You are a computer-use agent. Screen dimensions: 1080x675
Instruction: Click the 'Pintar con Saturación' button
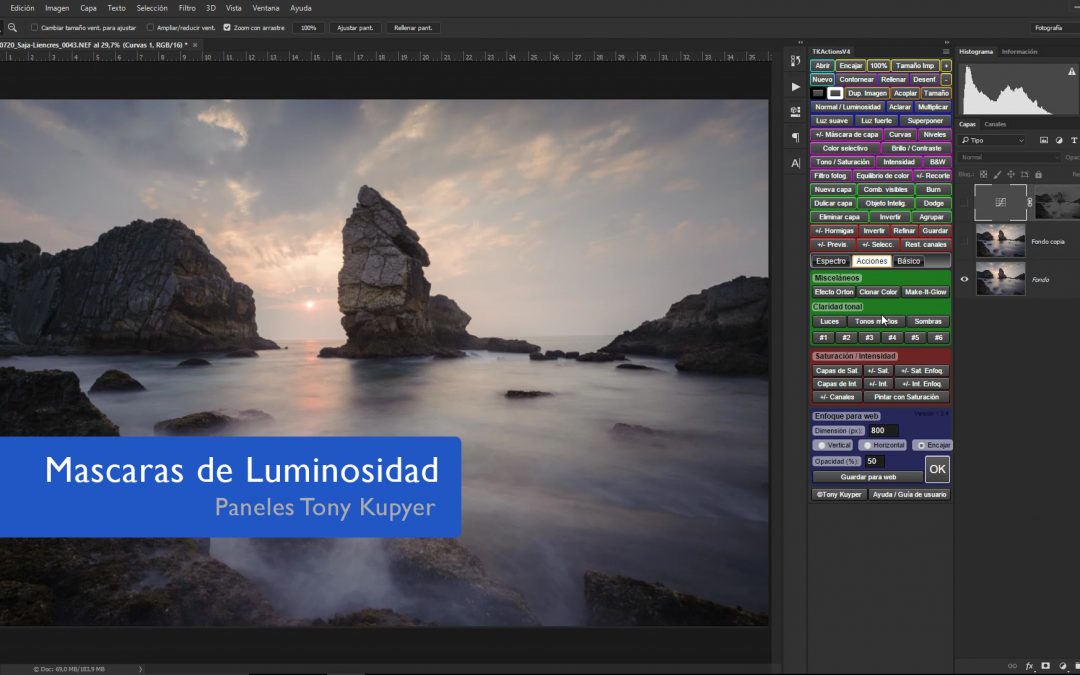click(906, 397)
